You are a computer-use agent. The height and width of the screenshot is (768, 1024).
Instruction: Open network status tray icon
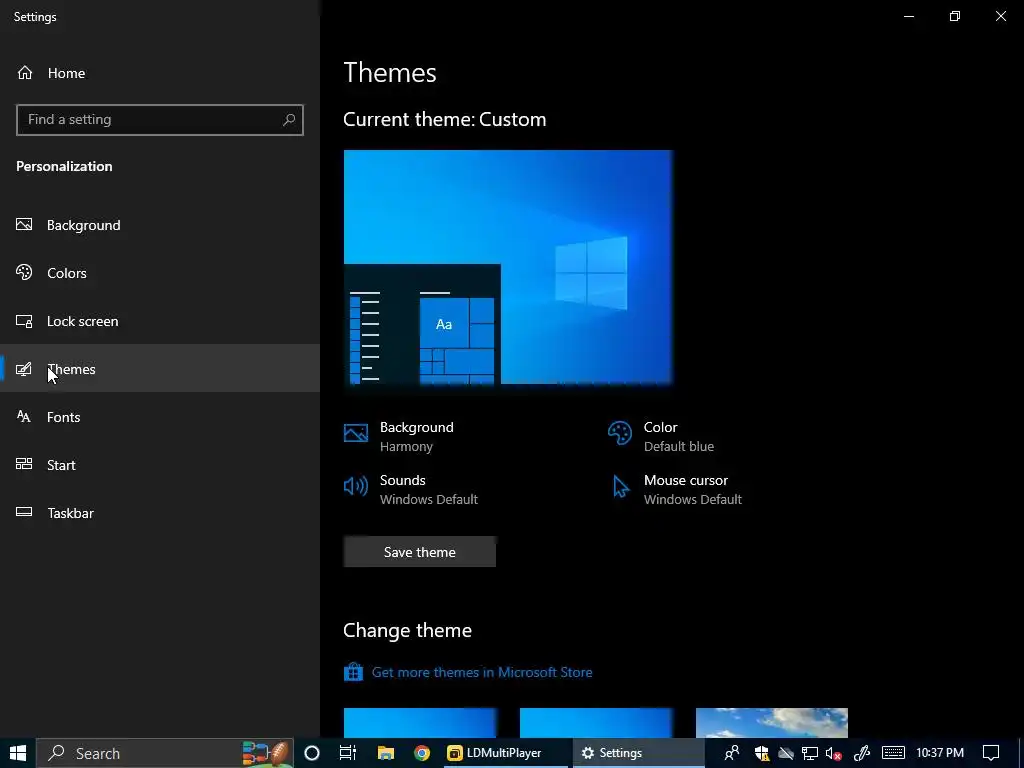coord(810,753)
